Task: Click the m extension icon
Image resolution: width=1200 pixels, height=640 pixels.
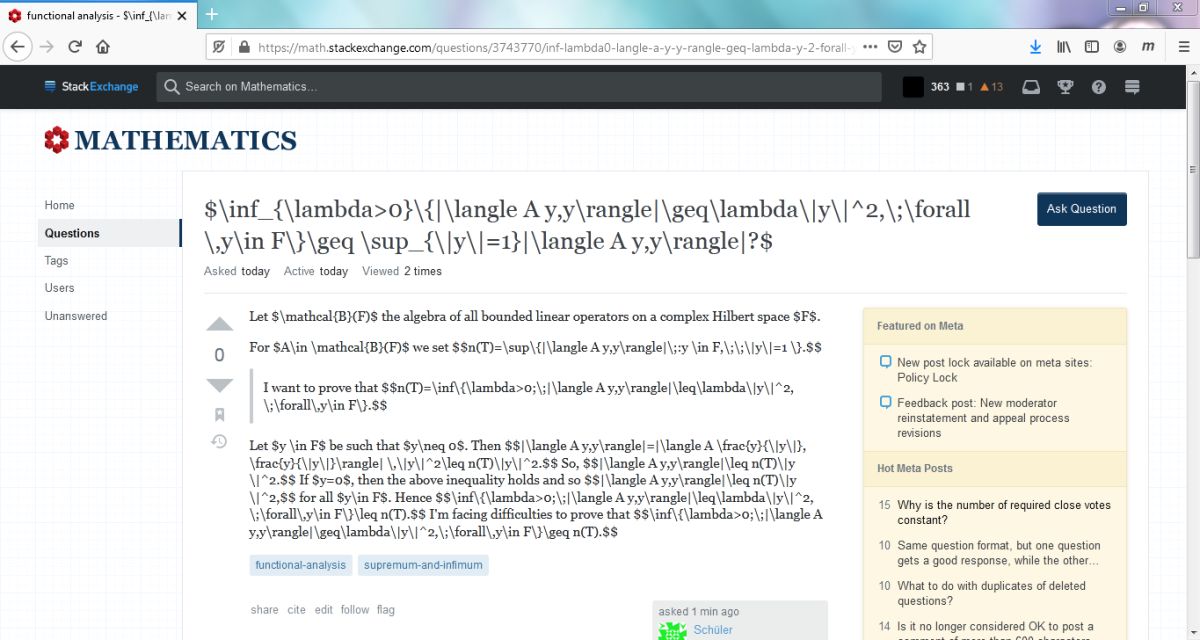Action: (x=1148, y=47)
